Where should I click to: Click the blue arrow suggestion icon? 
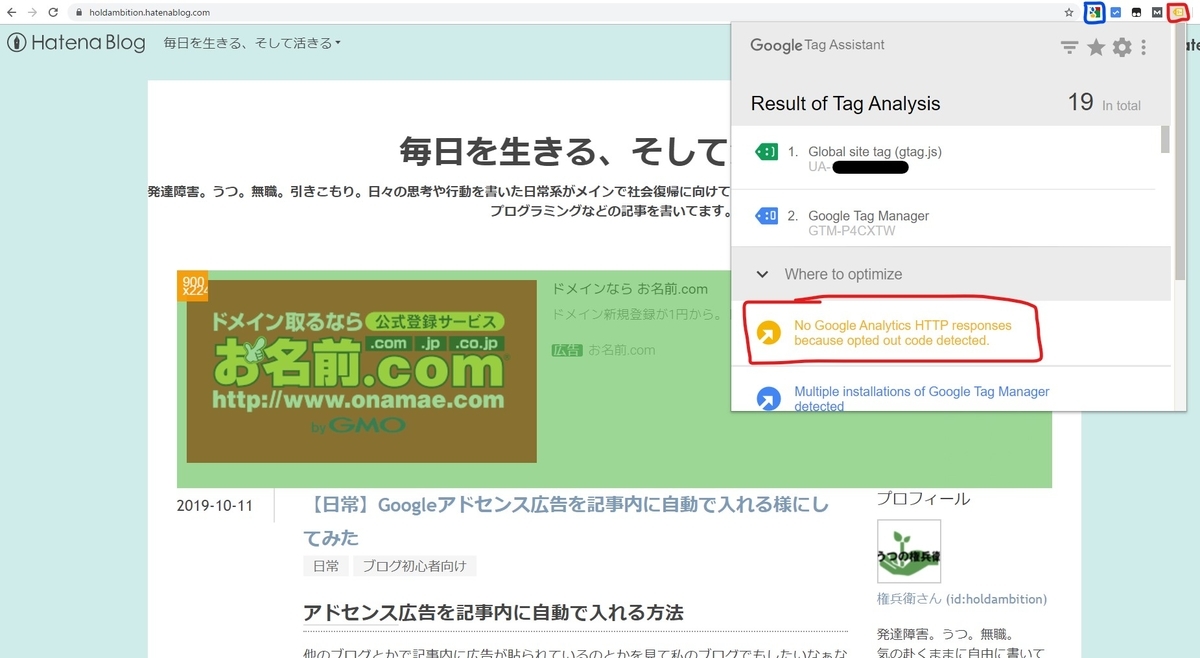click(769, 398)
